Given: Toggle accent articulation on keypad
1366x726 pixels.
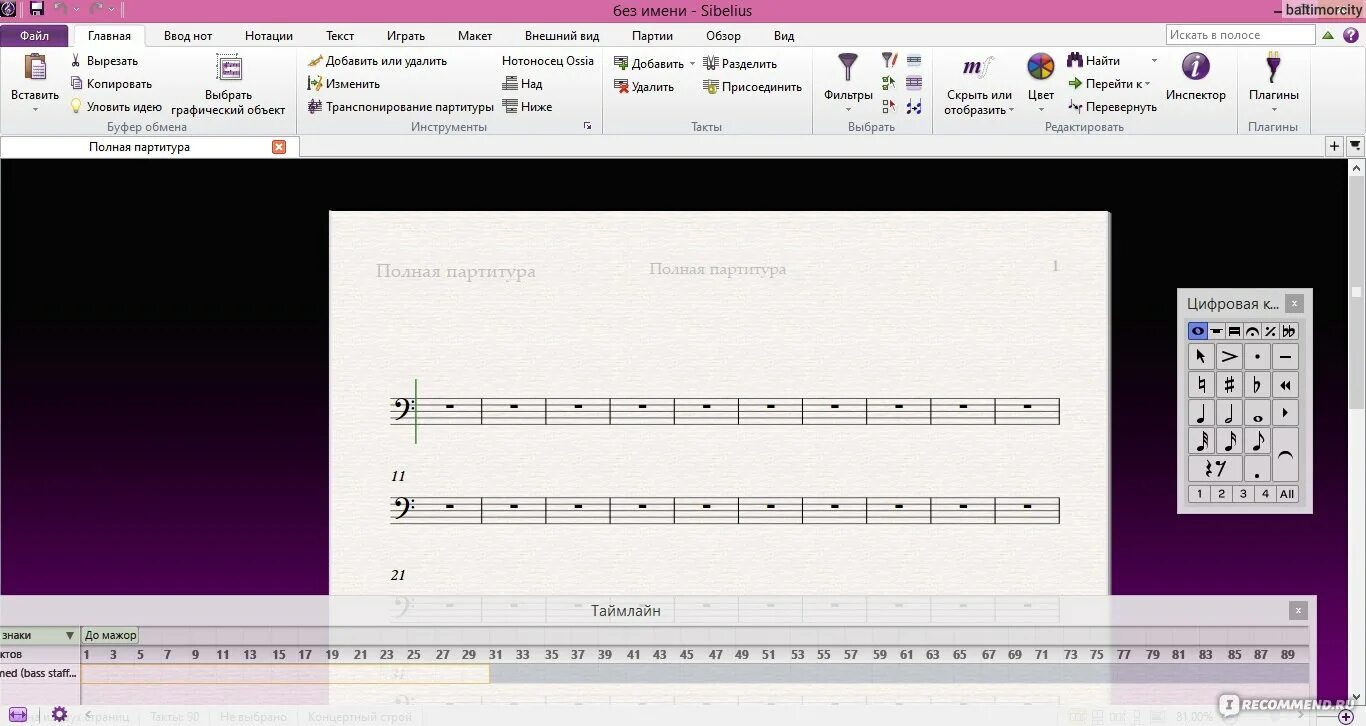Looking at the screenshot, I should pos(1229,356).
